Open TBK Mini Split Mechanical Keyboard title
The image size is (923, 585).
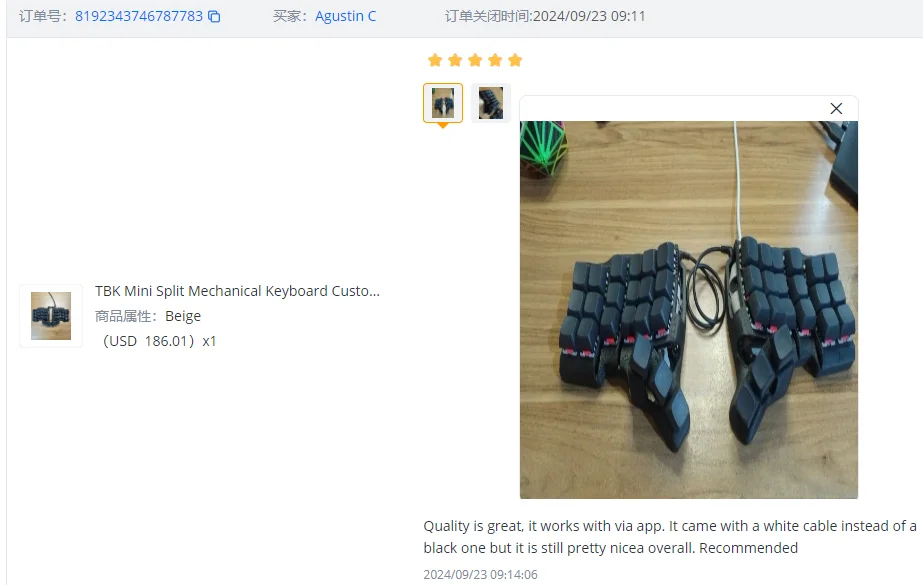pos(238,291)
